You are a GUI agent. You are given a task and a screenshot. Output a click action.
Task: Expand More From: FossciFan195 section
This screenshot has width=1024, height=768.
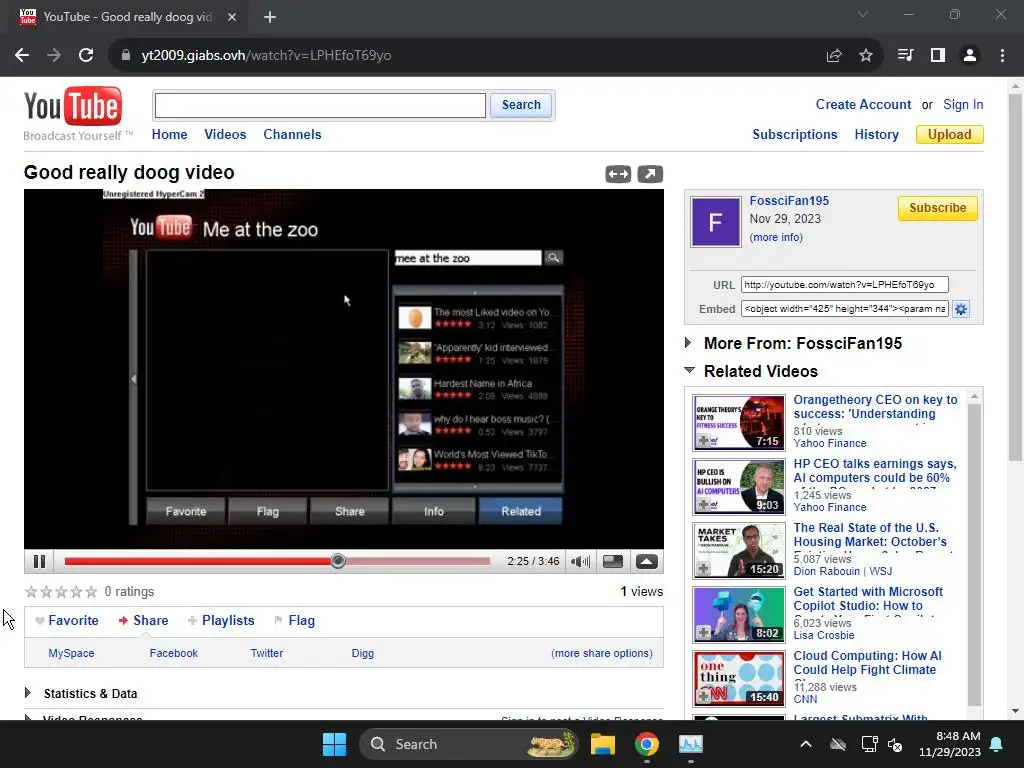click(688, 343)
